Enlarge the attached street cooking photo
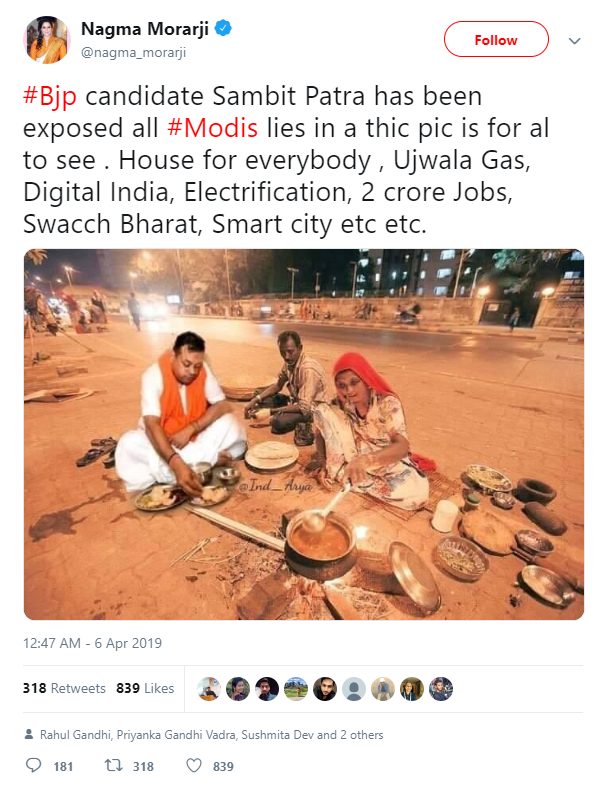Viewport: 611px width, 788px height. tap(303, 434)
